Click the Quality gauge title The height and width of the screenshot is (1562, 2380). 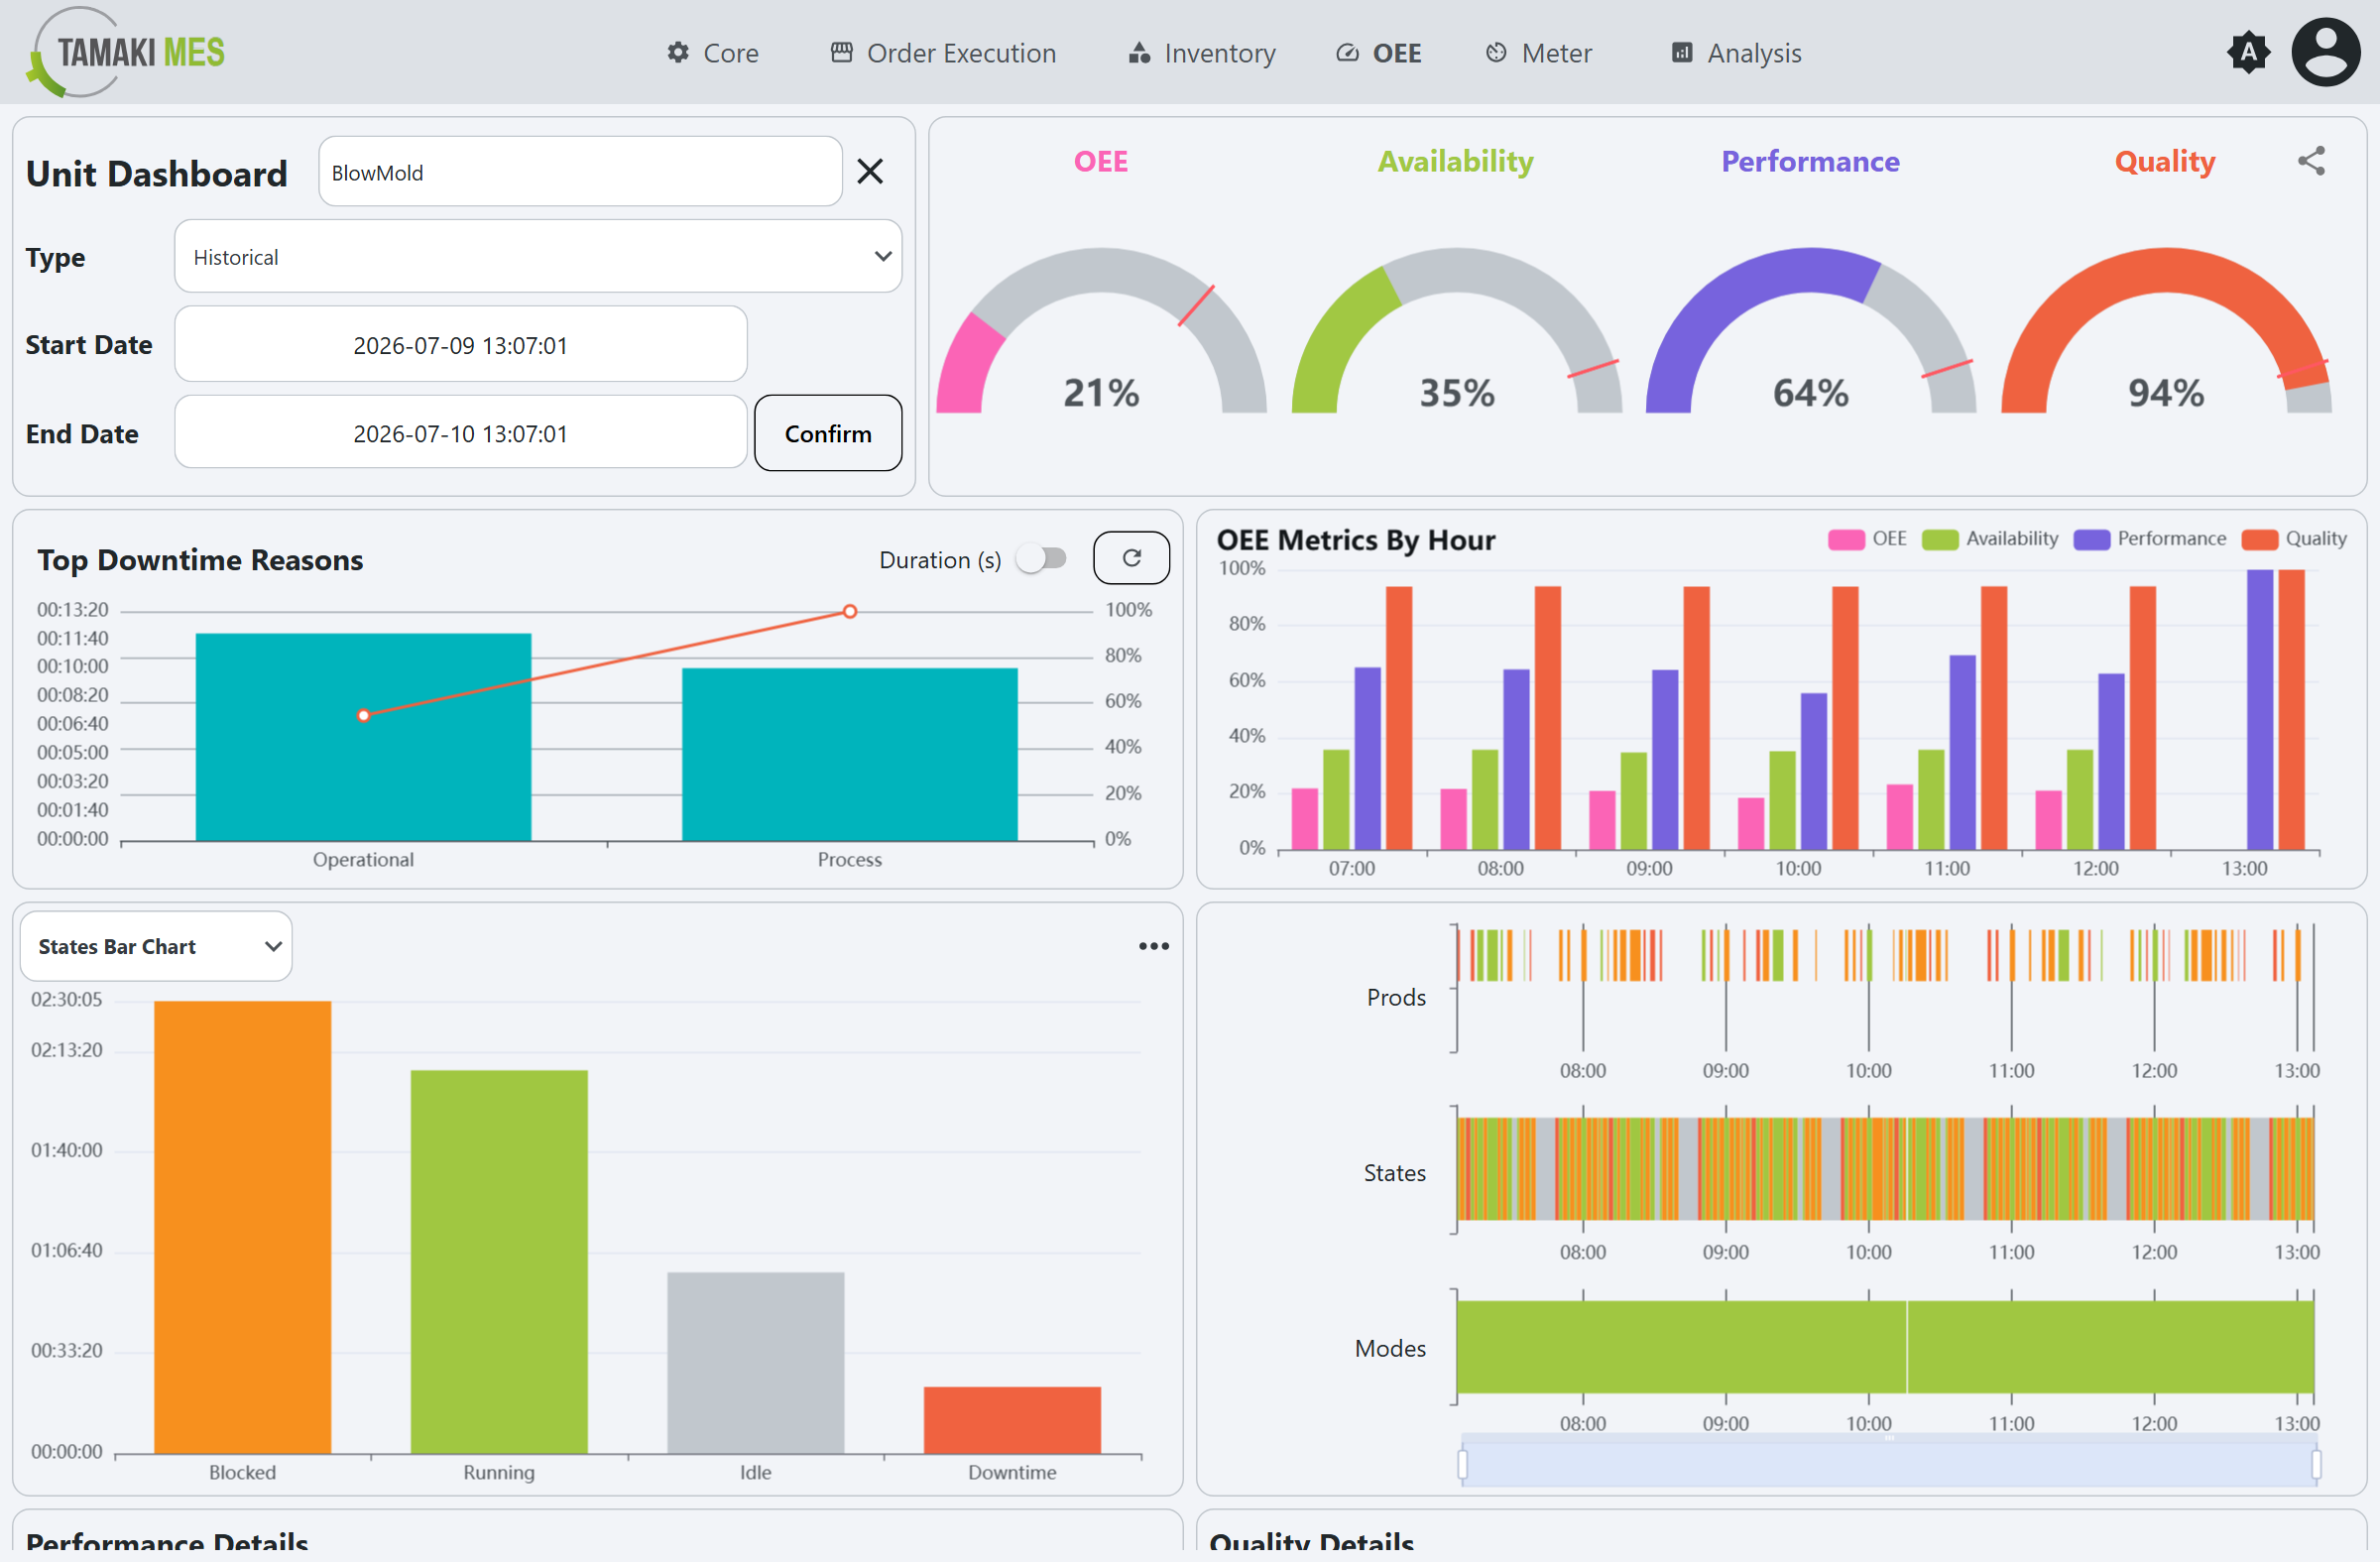(2165, 161)
